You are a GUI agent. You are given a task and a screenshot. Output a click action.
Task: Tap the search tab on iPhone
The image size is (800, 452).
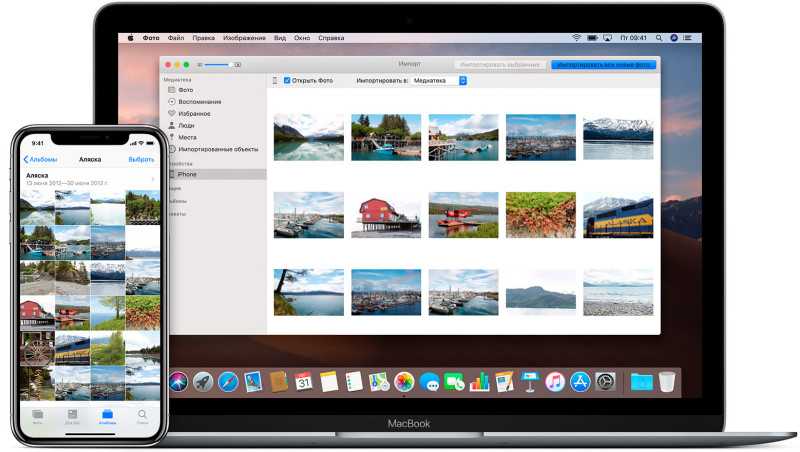142,416
